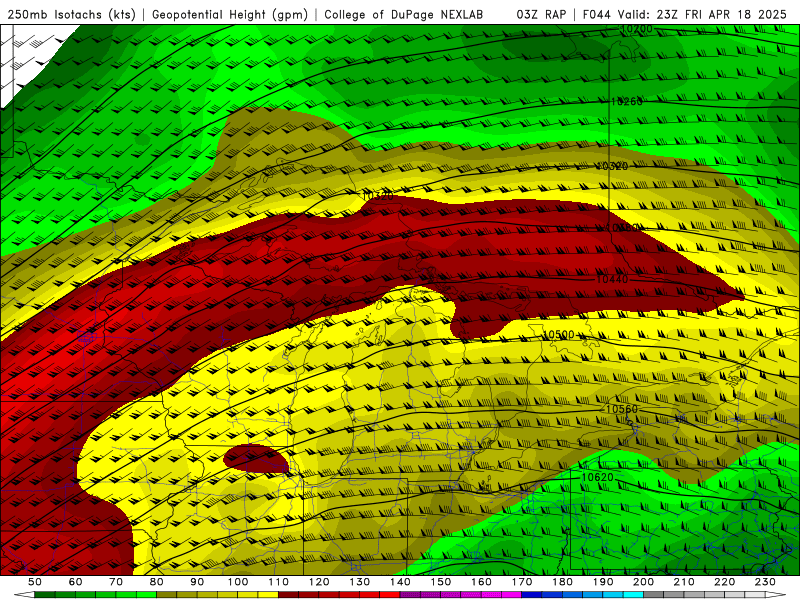Viewport: 800px width, 600px height.
Task: Click the 130 value on the color scale
Action: click(x=359, y=582)
